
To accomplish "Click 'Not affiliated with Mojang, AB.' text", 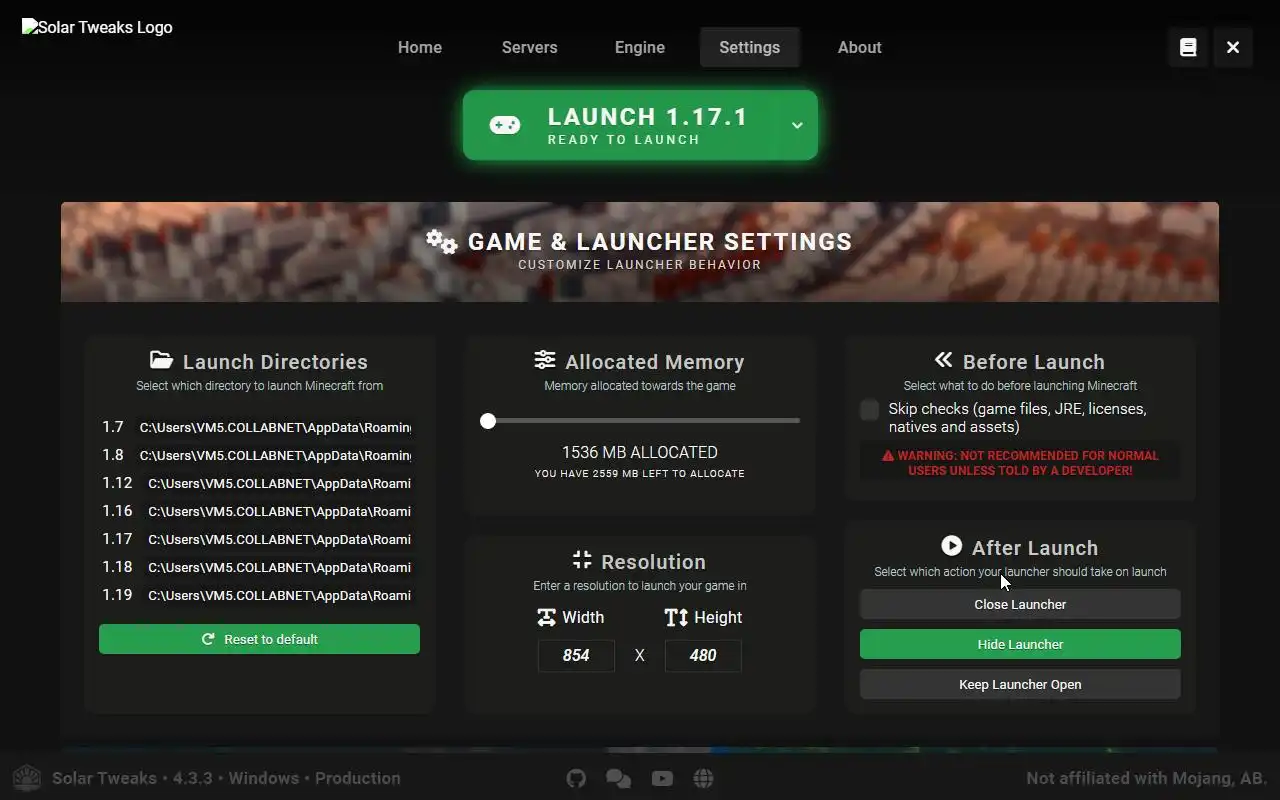I will [x=1146, y=778].
